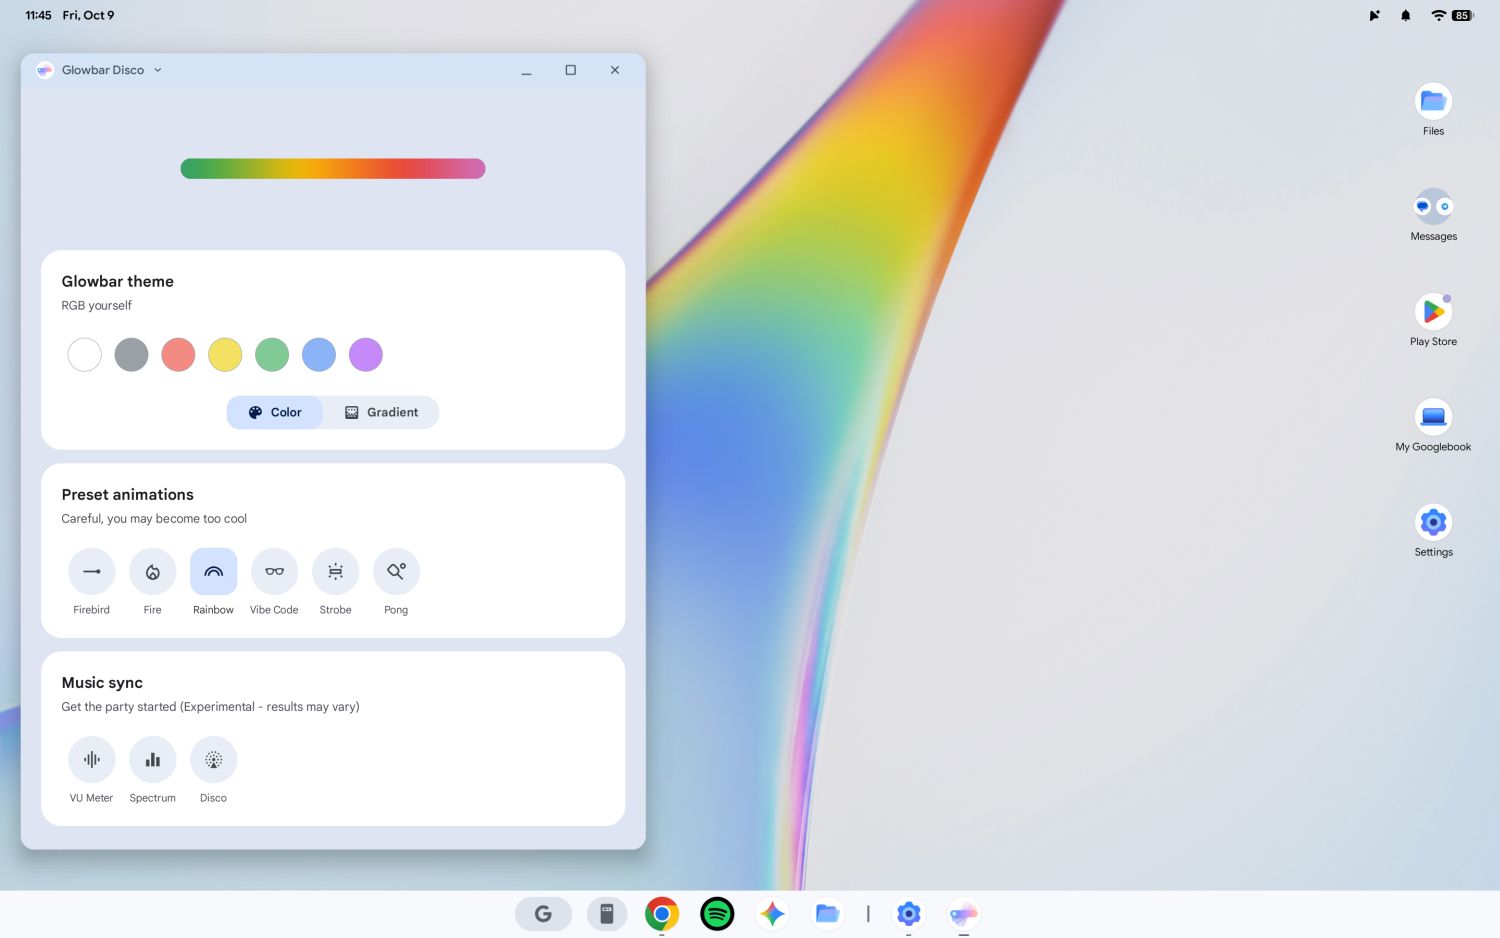Open My Googlebook desktop shortcut
The width and height of the screenshot is (1500, 938).
coord(1433,417)
